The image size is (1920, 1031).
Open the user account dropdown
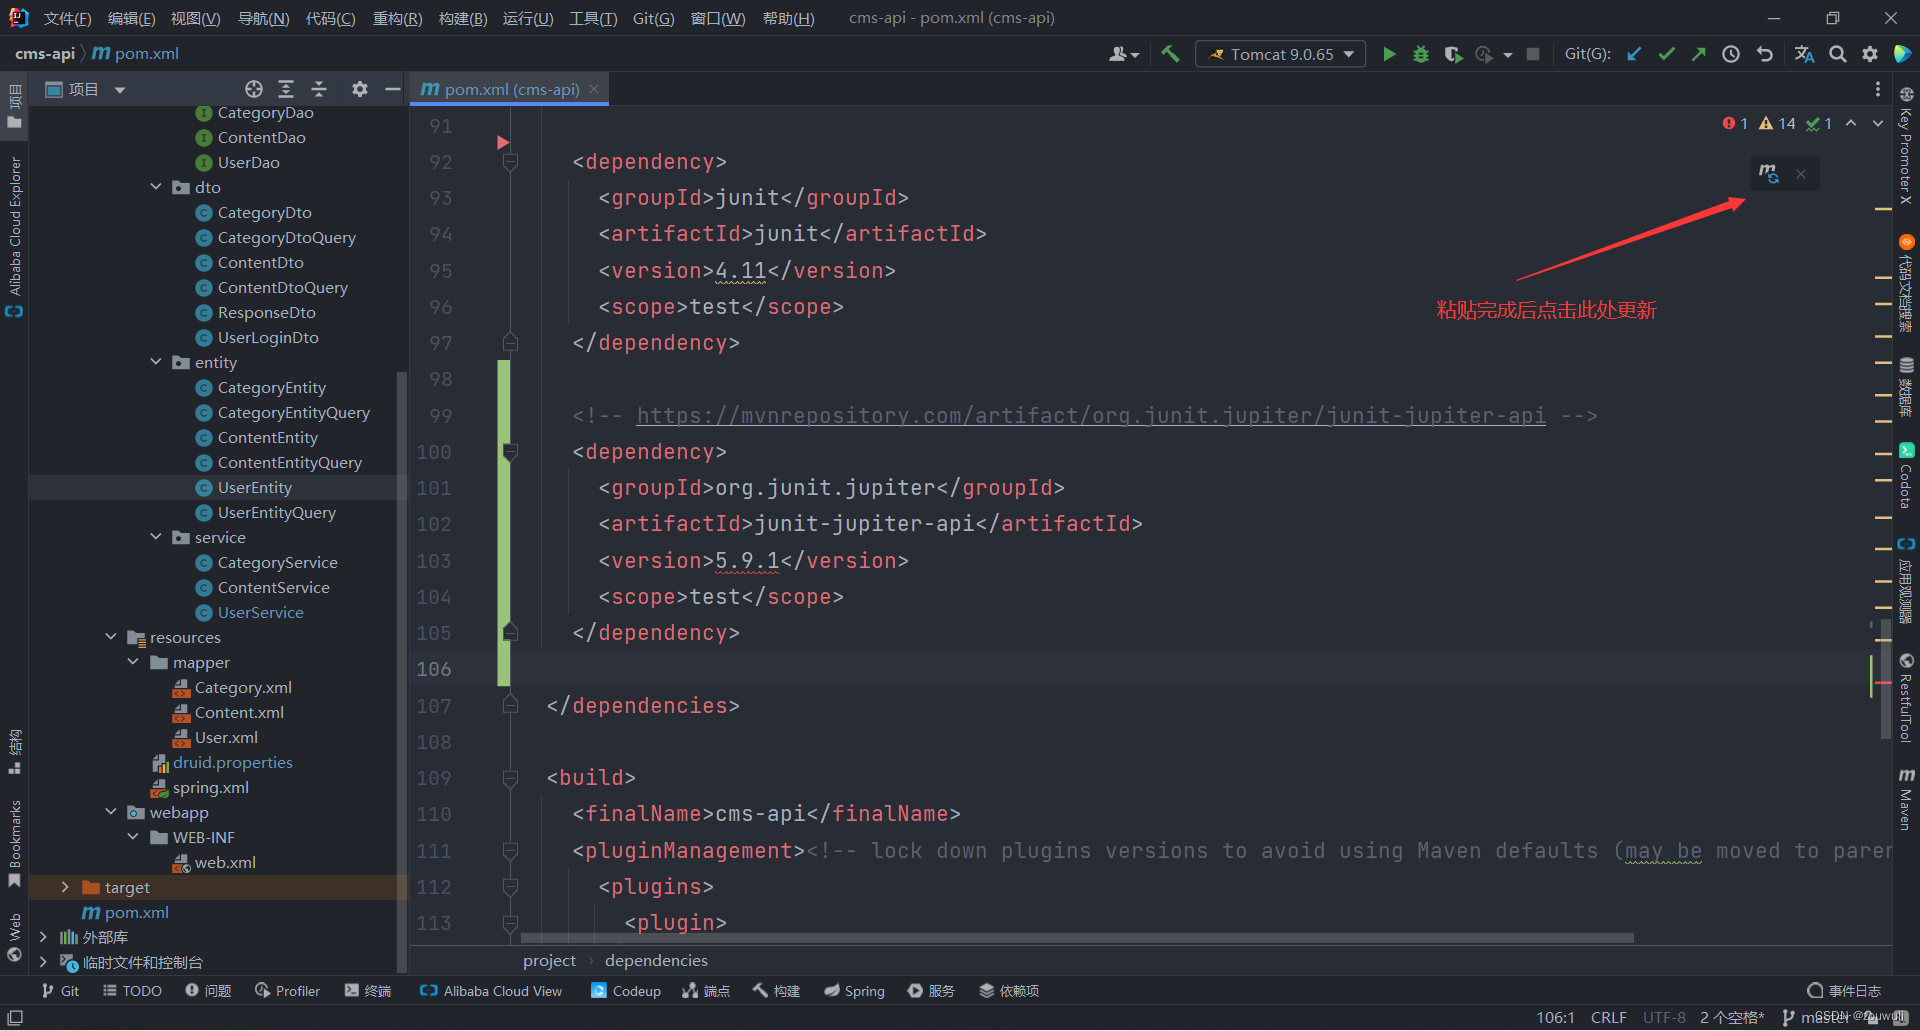click(x=1124, y=54)
